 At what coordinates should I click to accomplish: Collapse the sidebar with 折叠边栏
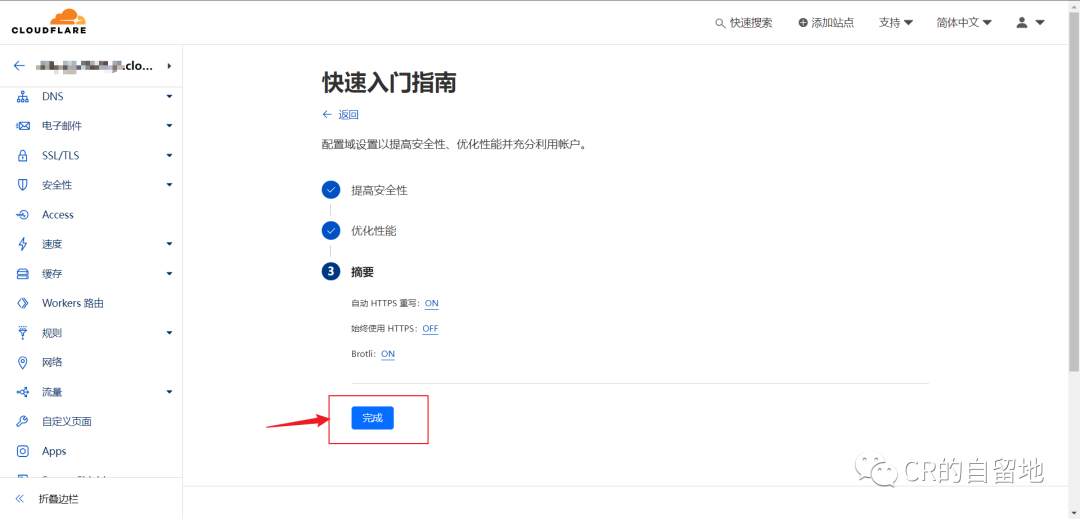click(x=58, y=499)
